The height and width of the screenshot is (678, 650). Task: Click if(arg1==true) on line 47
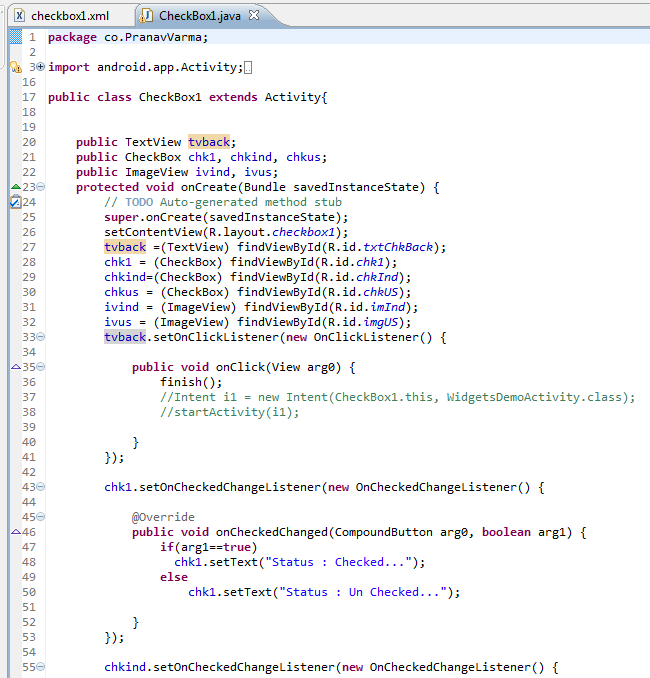pos(208,547)
